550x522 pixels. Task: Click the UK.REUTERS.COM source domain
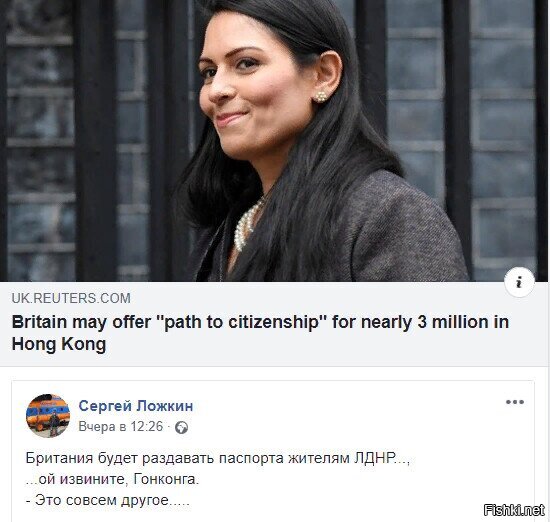click(x=71, y=298)
